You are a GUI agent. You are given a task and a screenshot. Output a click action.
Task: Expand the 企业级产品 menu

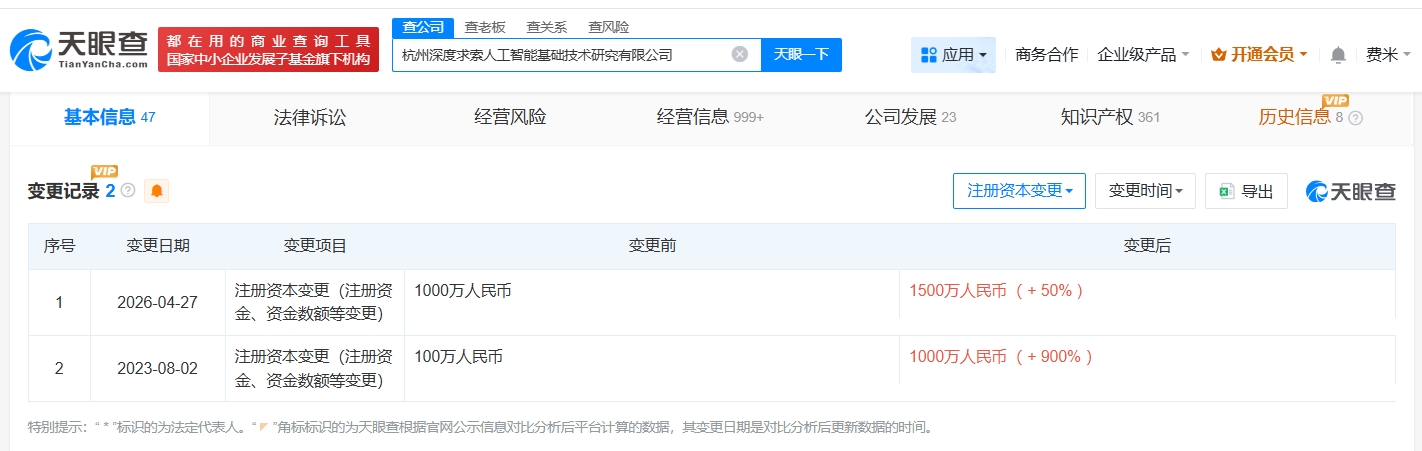pos(1143,55)
